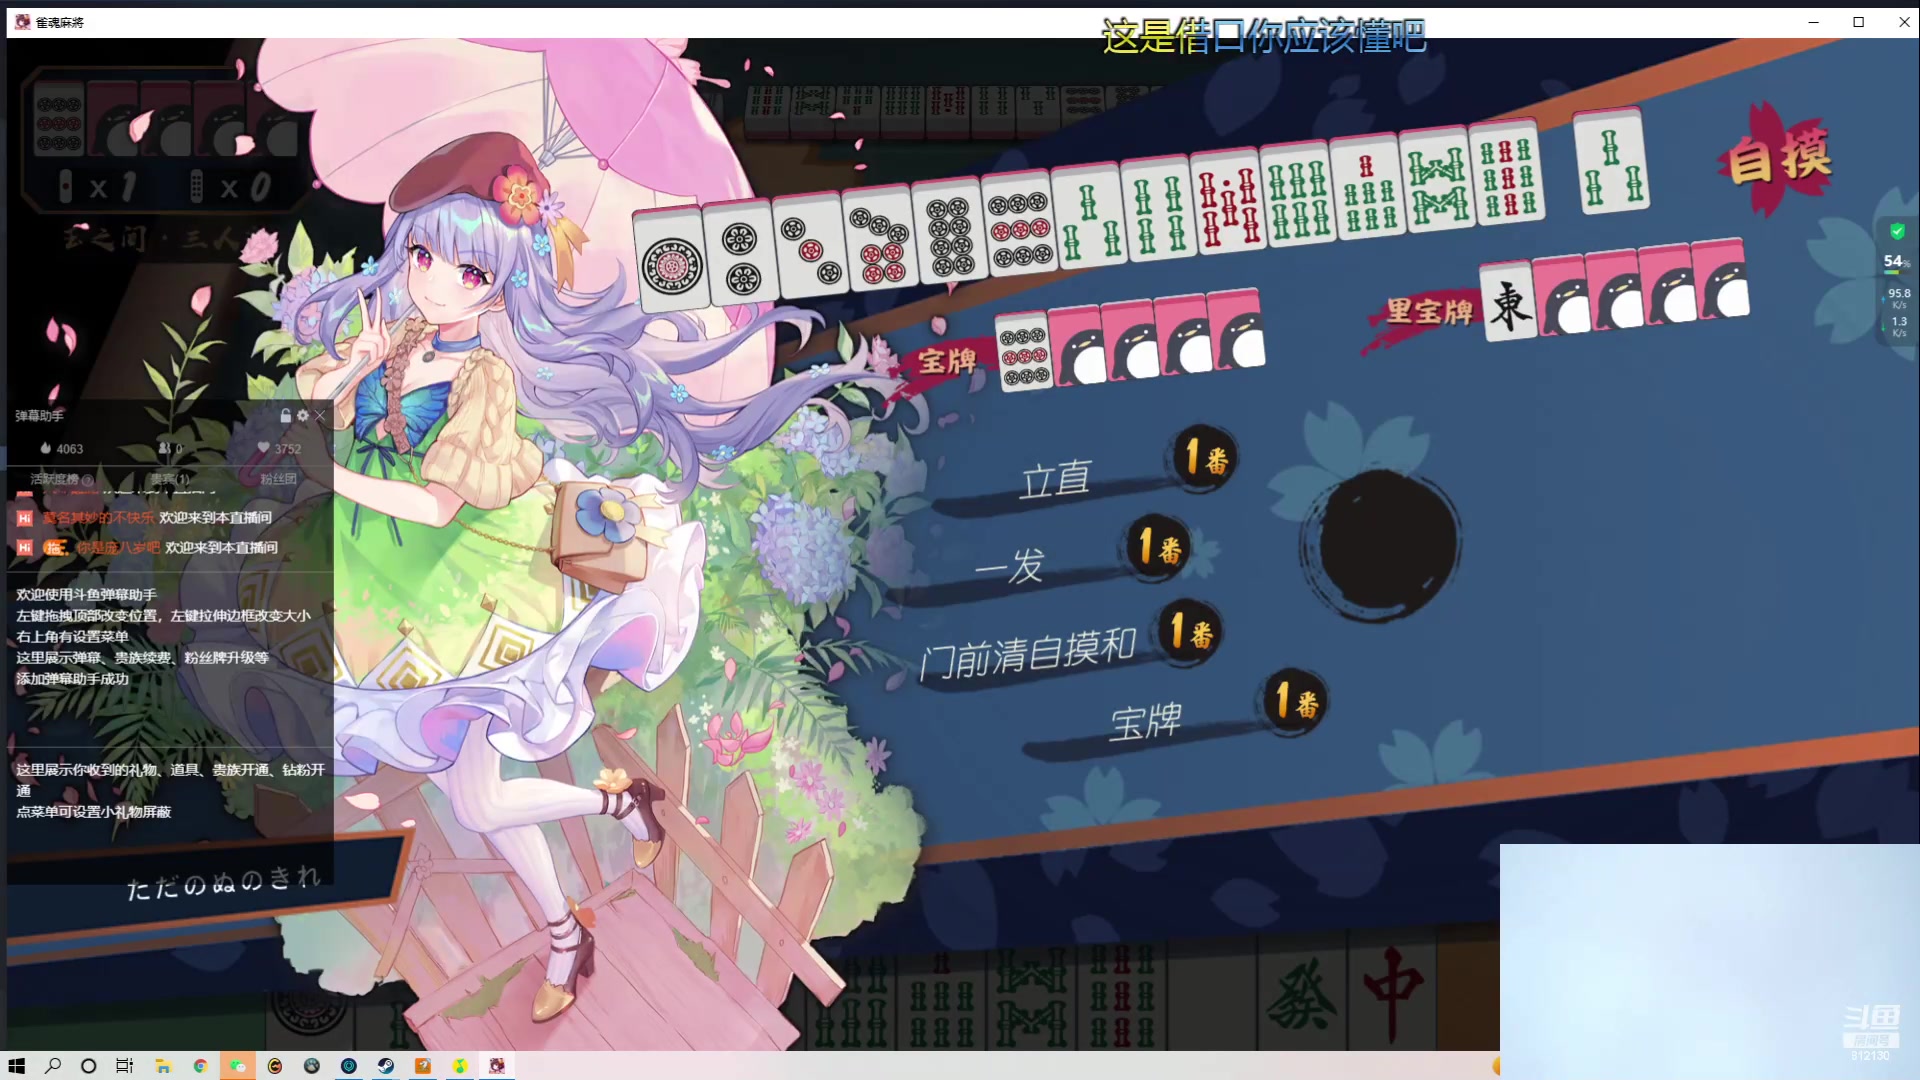Switch to the 贵宾(1) tab
Image resolution: width=1920 pixels, height=1080 pixels.
tap(170, 479)
